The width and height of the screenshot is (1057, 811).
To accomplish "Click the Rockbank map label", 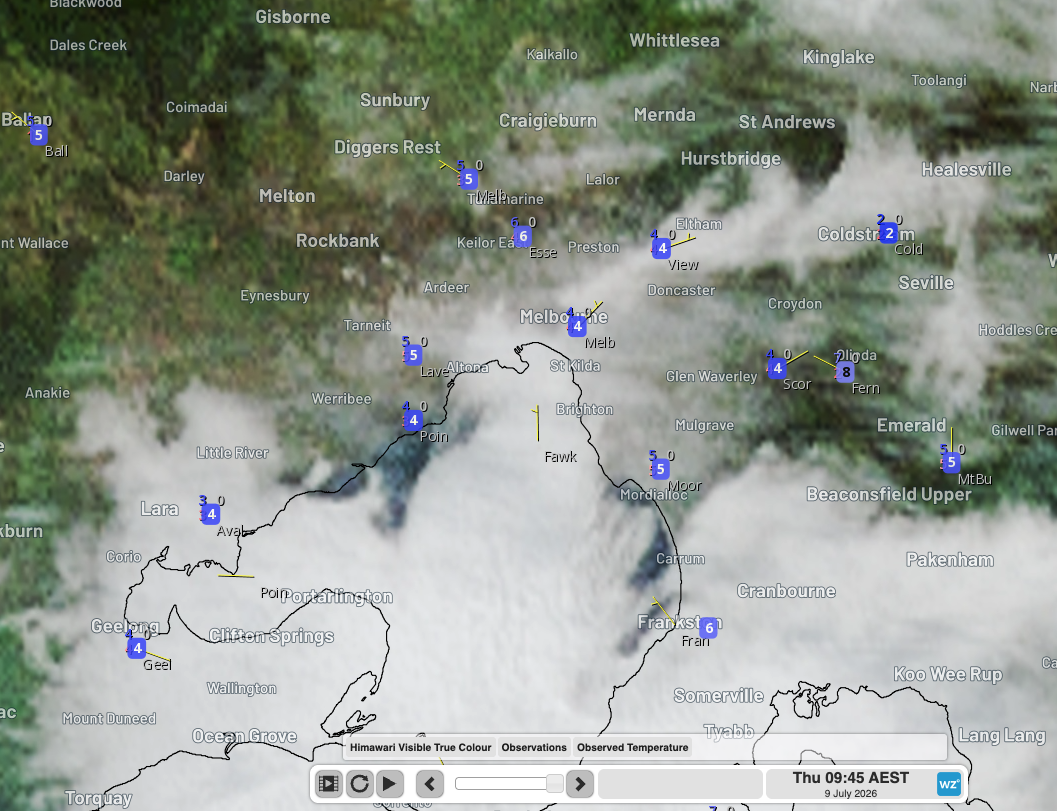I will tap(337, 241).
